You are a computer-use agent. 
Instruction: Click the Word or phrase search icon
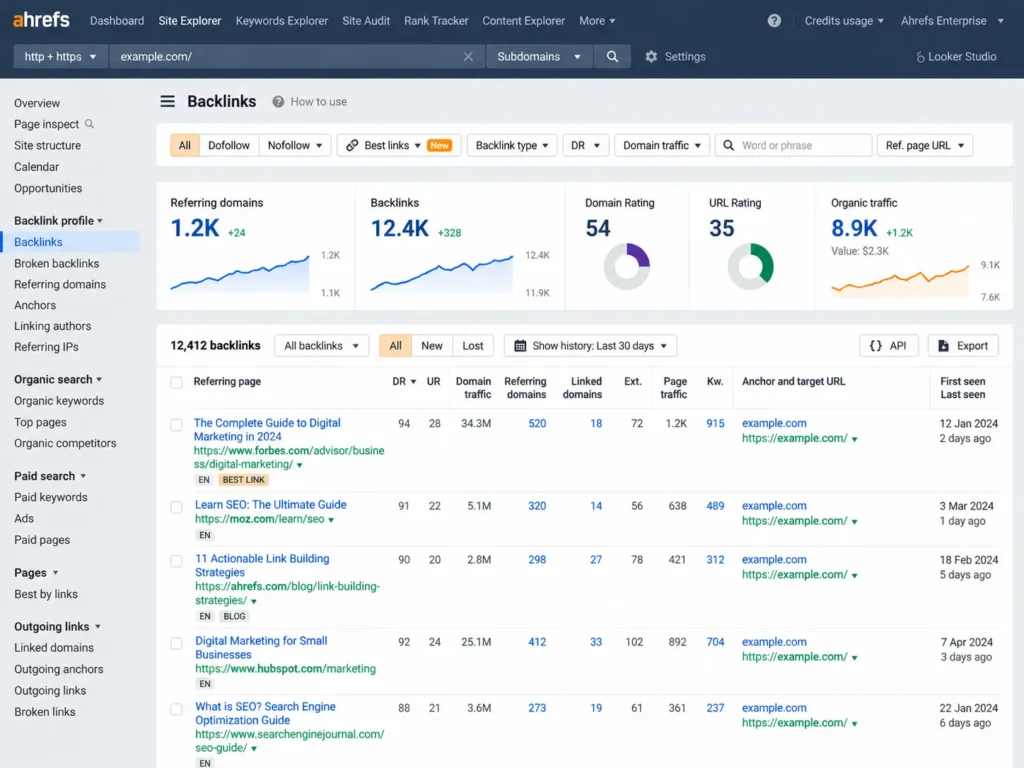tap(729, 145)
